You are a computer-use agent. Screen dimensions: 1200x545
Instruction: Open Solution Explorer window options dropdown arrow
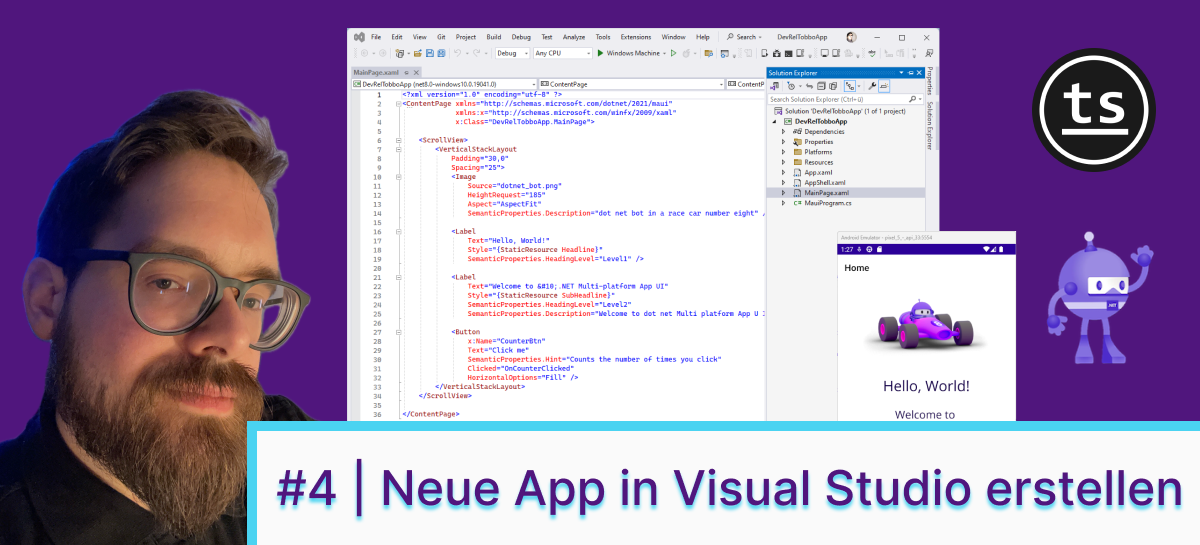[901, 73]
